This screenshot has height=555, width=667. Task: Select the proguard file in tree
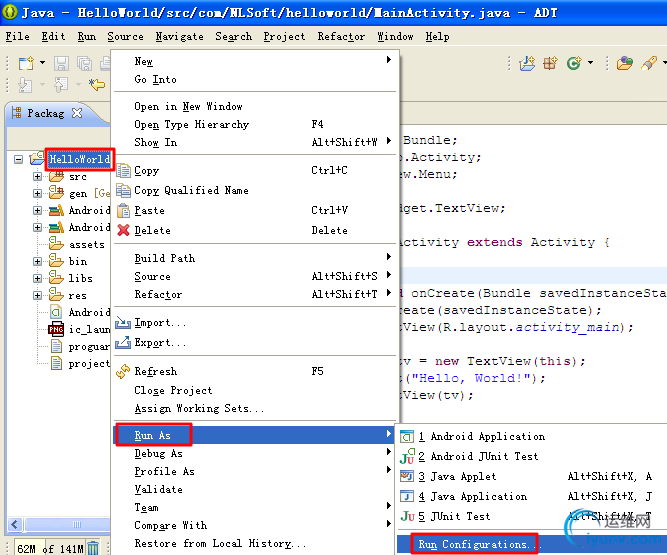89,347
